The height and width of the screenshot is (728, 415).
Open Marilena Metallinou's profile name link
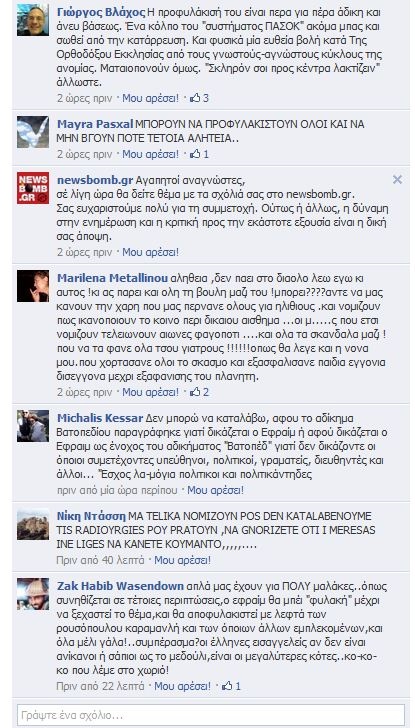(x=113, y=278)
